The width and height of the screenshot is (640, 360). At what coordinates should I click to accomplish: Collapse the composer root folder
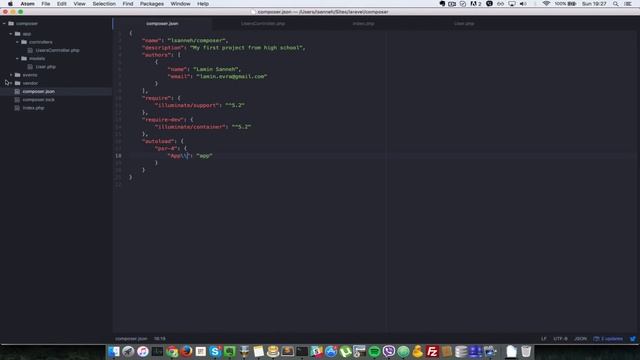coord(4,24)
